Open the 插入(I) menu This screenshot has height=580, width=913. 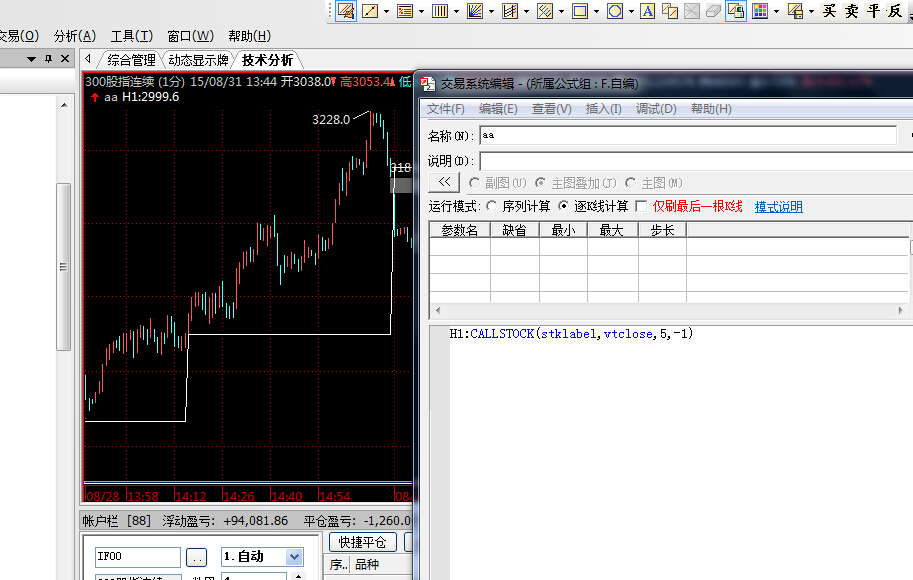point(603,109)
